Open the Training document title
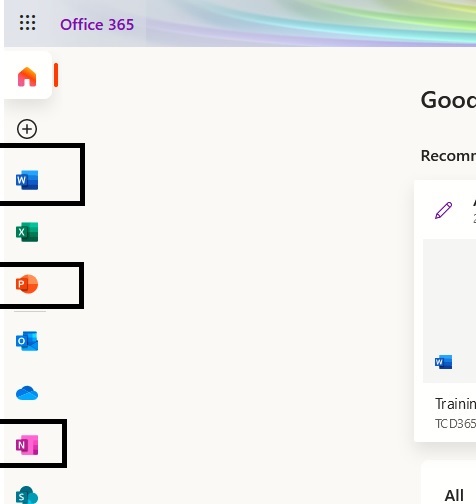The image size is (476, 504). tap(455, 404)
